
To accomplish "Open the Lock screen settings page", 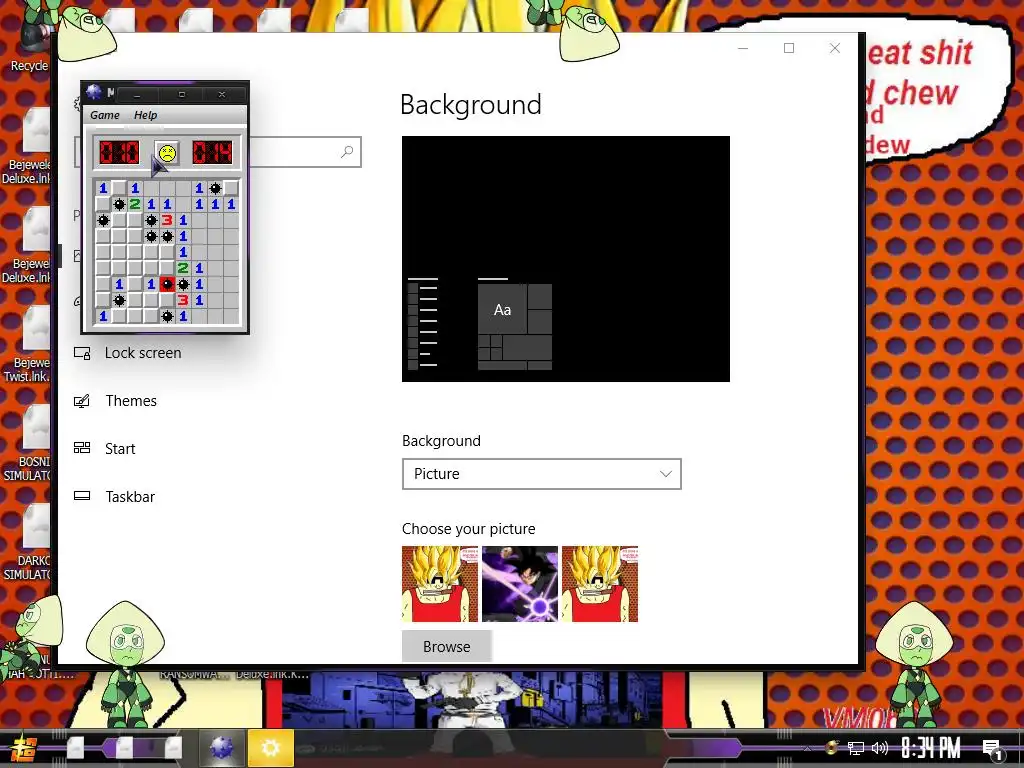I will 127,353.
